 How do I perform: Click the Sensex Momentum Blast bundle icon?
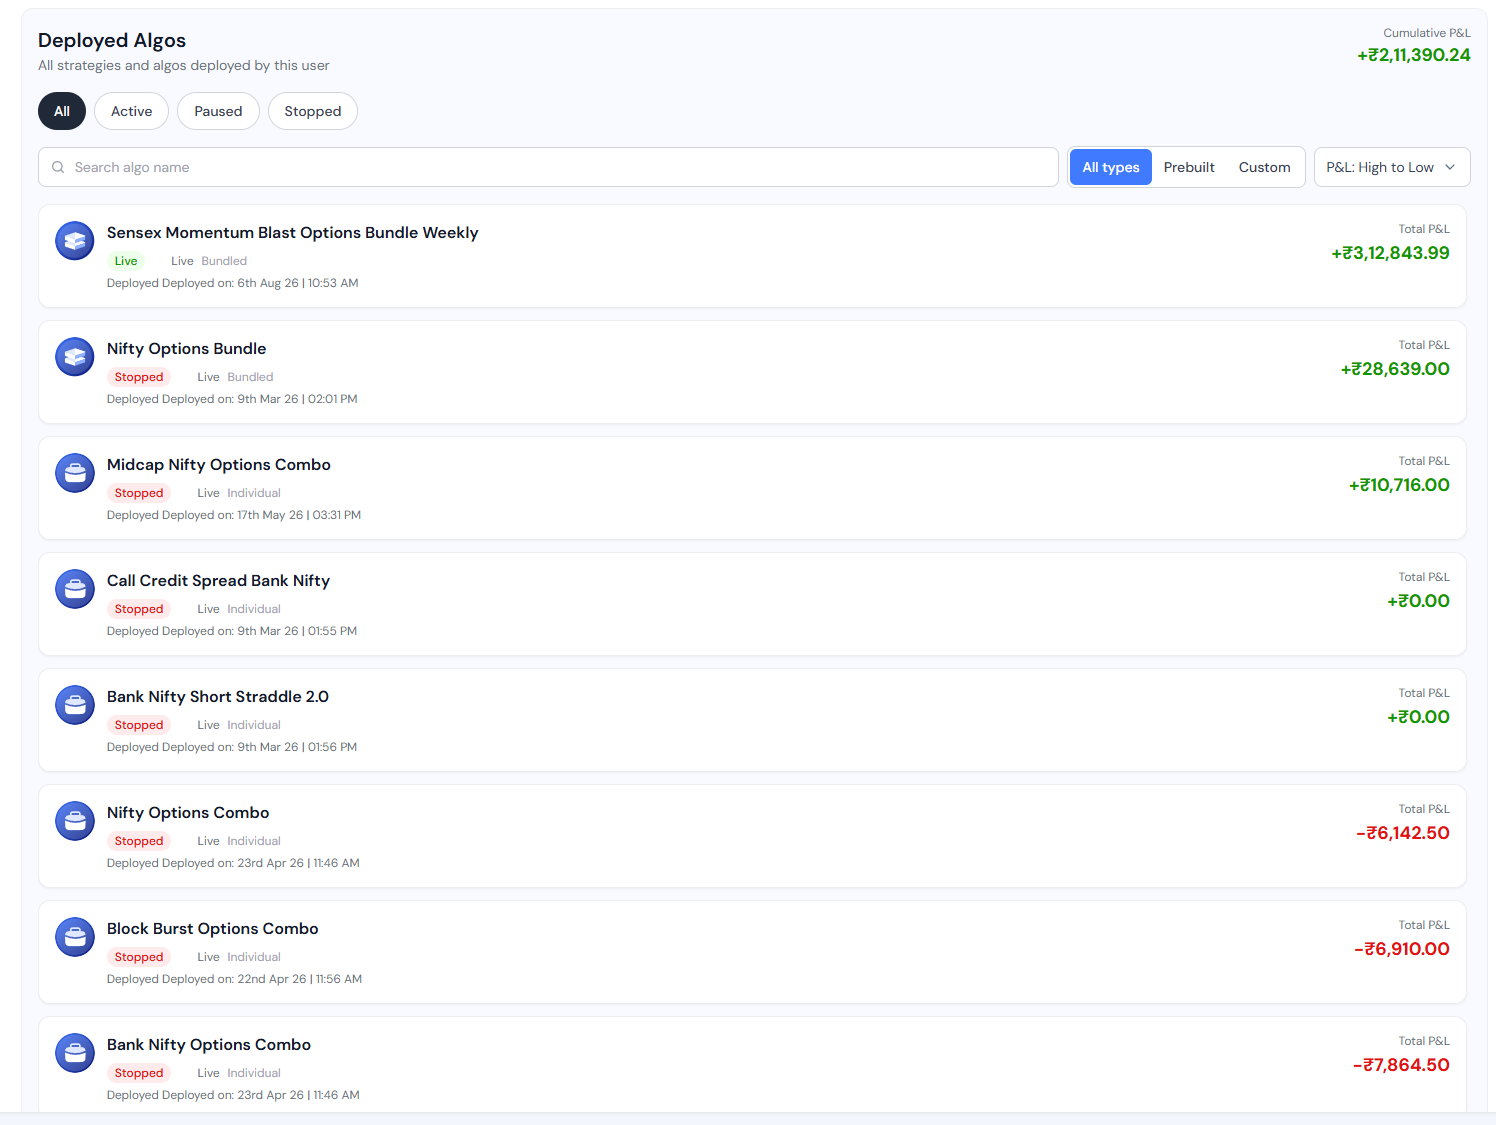click(x=75, y=241)
